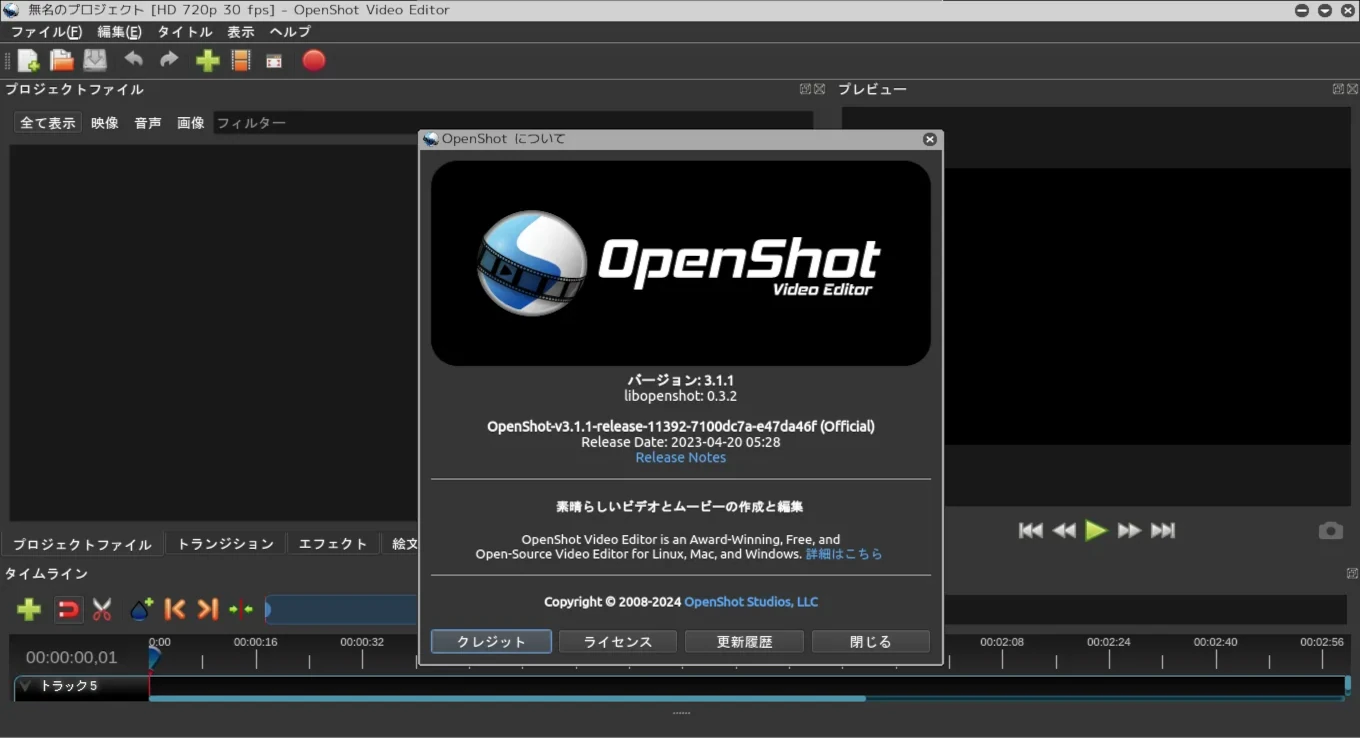The height and width of the screenshot is (738, 1360).
Task: Open the Release Notes link
Action: (680, 458)
